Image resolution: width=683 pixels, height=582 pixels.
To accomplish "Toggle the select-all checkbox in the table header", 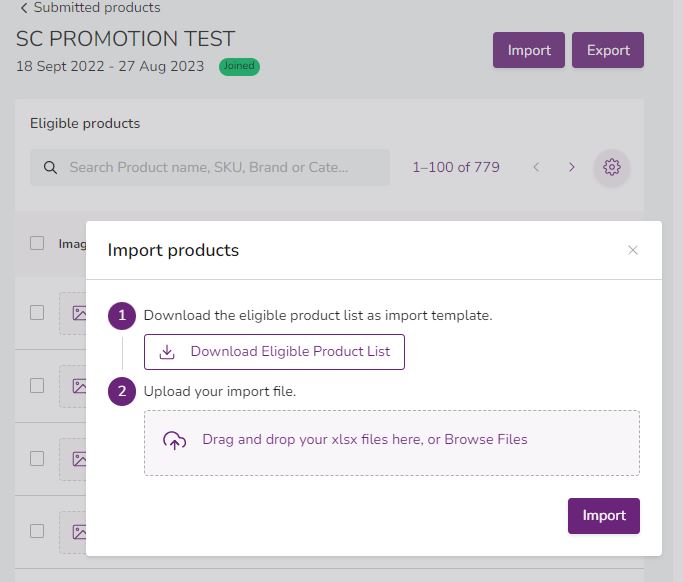I will pos(37,243).
